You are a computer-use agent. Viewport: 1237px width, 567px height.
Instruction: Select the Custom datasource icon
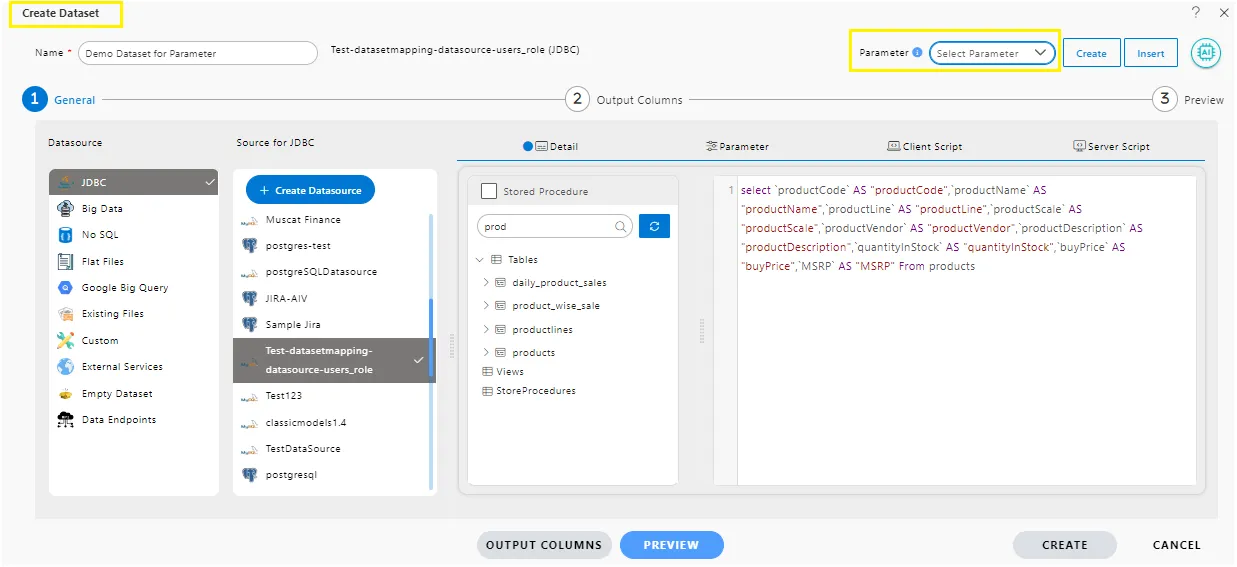(x=65, y=340)
